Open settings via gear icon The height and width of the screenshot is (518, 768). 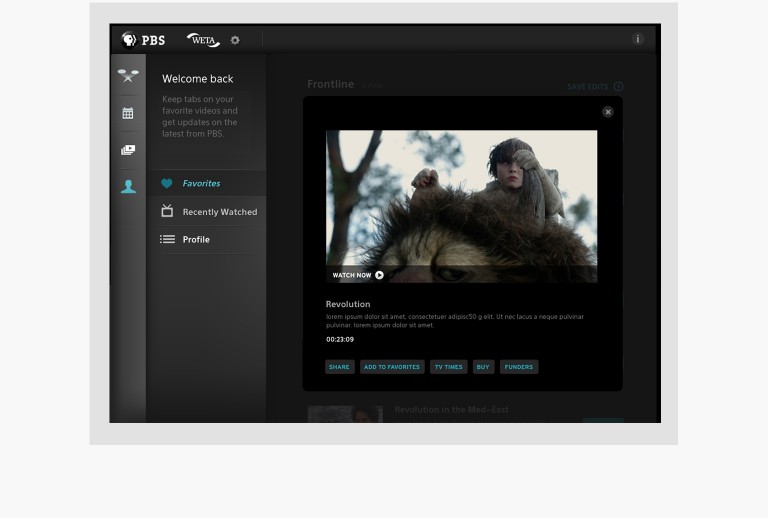235,40
